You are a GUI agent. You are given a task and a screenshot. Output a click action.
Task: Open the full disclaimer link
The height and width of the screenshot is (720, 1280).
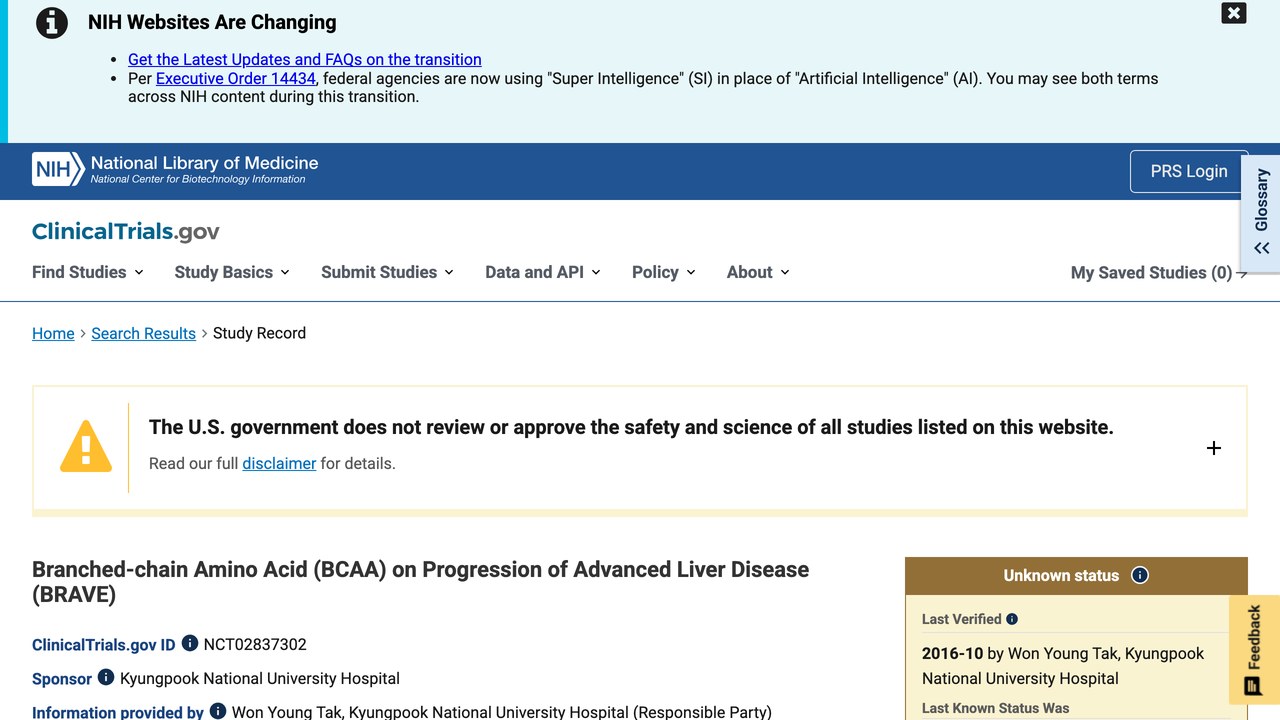pyautogui.click(x=279, y=463)
